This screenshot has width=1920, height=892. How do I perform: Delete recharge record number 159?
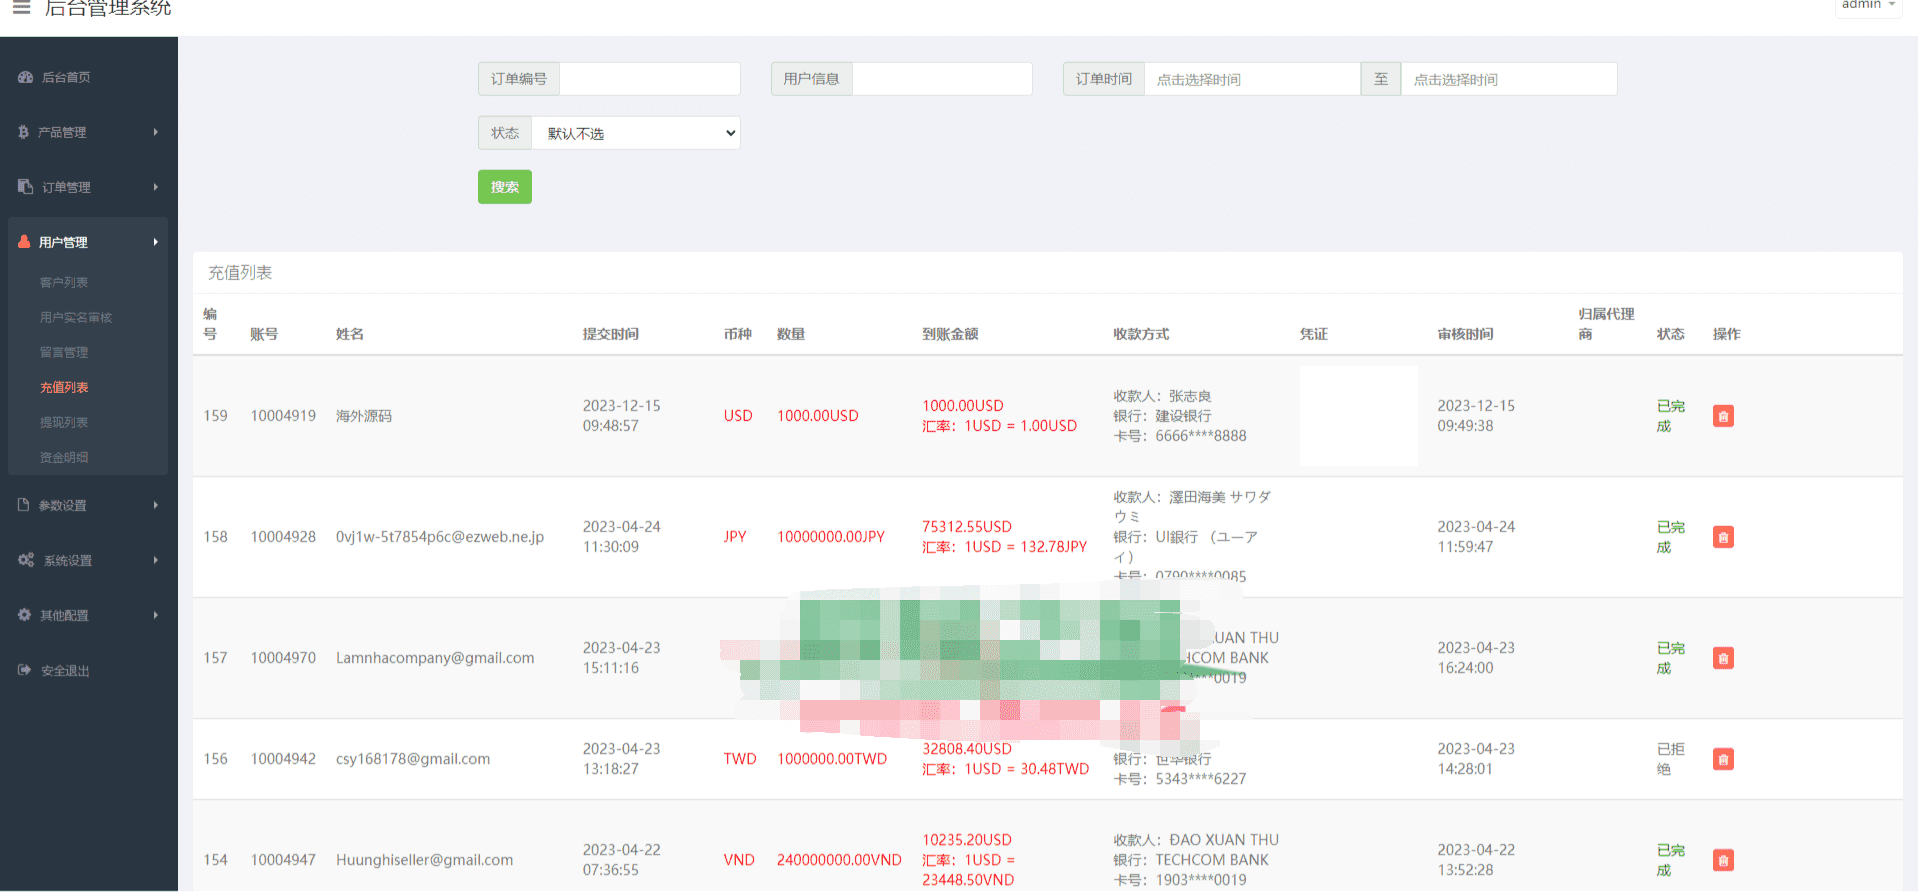(1722, 416)
